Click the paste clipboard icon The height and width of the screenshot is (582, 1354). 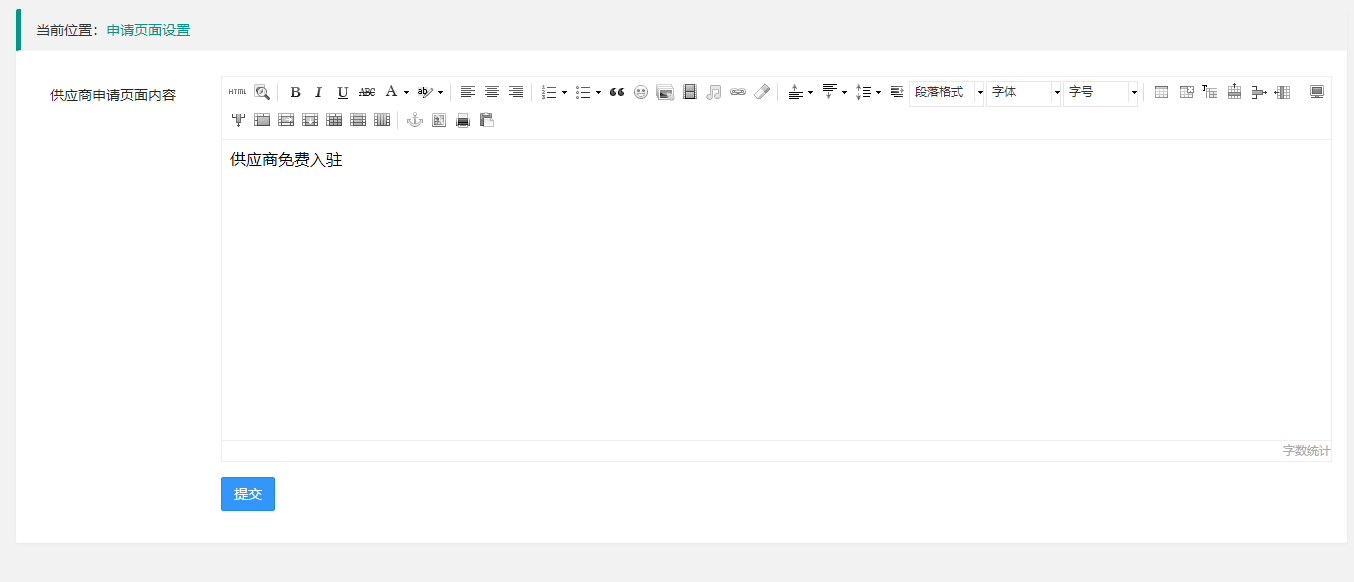tap(487, 120)
